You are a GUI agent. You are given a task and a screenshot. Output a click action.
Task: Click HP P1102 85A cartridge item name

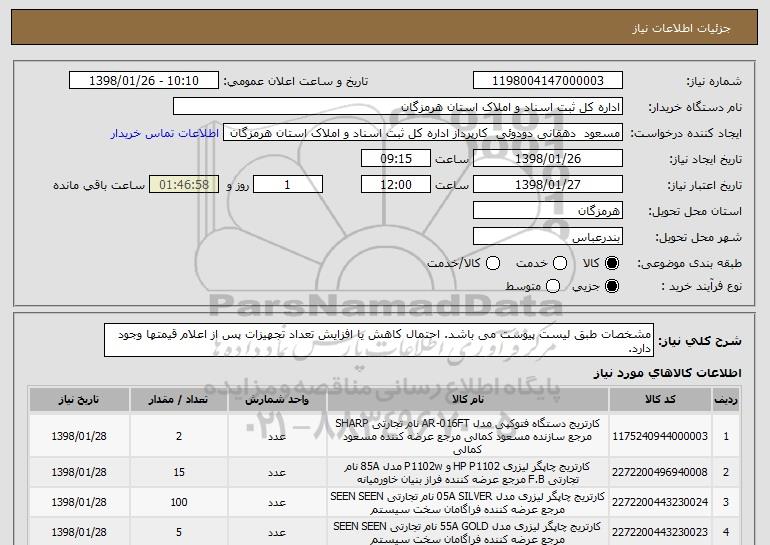point(468,472)
